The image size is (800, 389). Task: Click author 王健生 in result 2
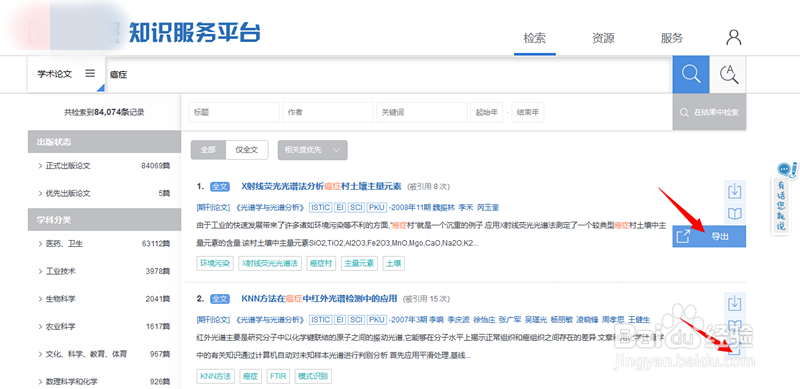pos(639,320)
